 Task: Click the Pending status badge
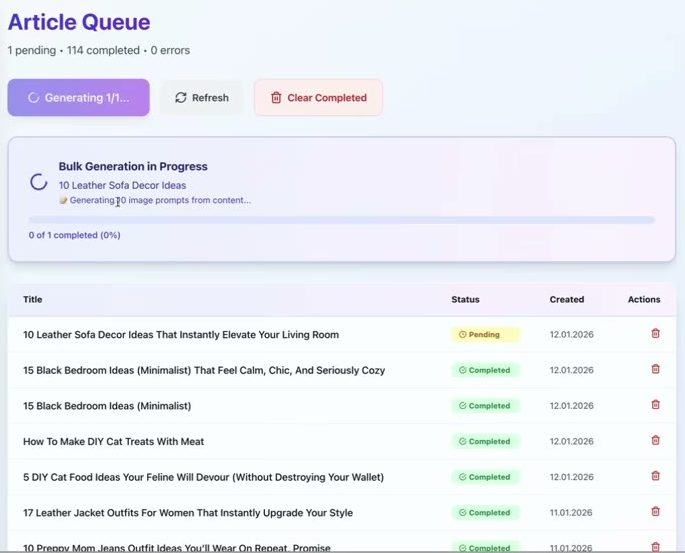[485, 335]
